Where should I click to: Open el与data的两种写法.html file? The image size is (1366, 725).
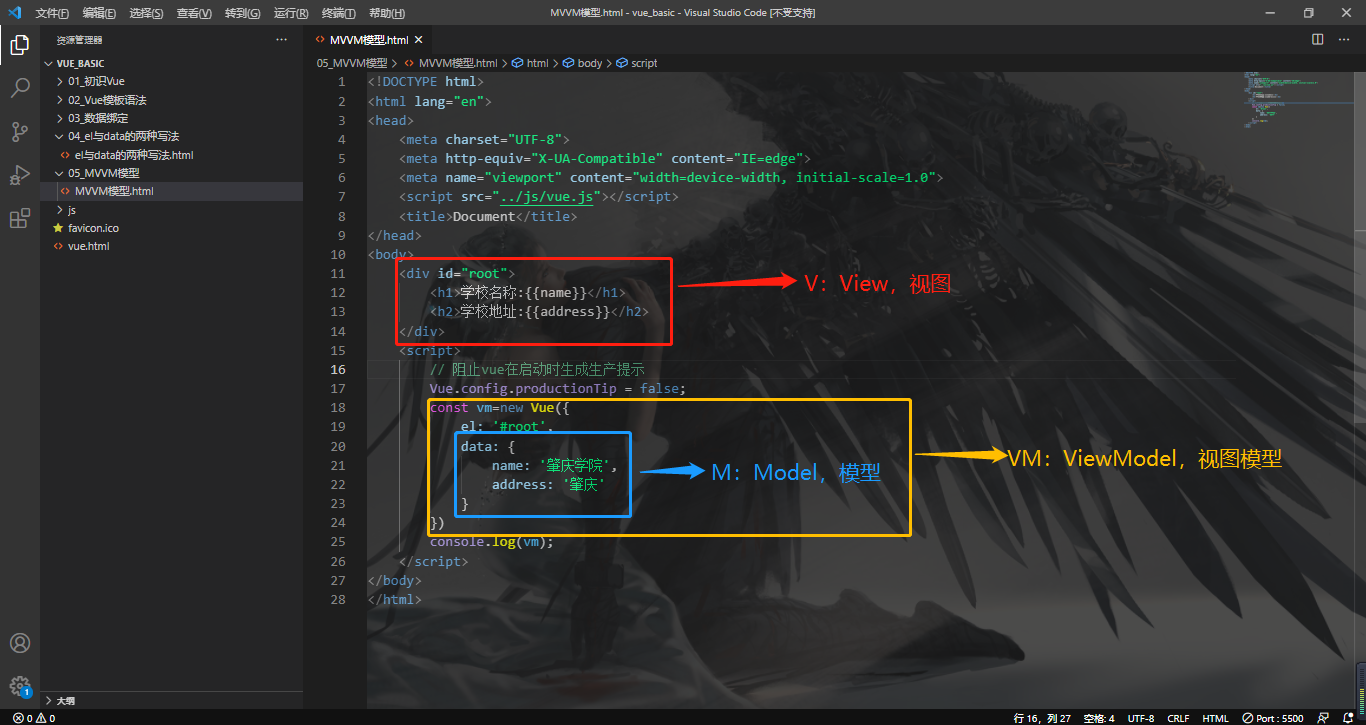coord(134,155)
